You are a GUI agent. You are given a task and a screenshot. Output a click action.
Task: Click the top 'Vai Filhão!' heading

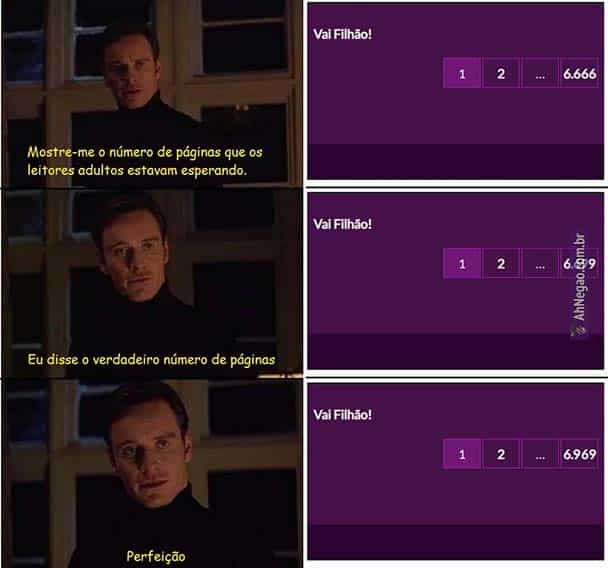[x=342, y=34]
